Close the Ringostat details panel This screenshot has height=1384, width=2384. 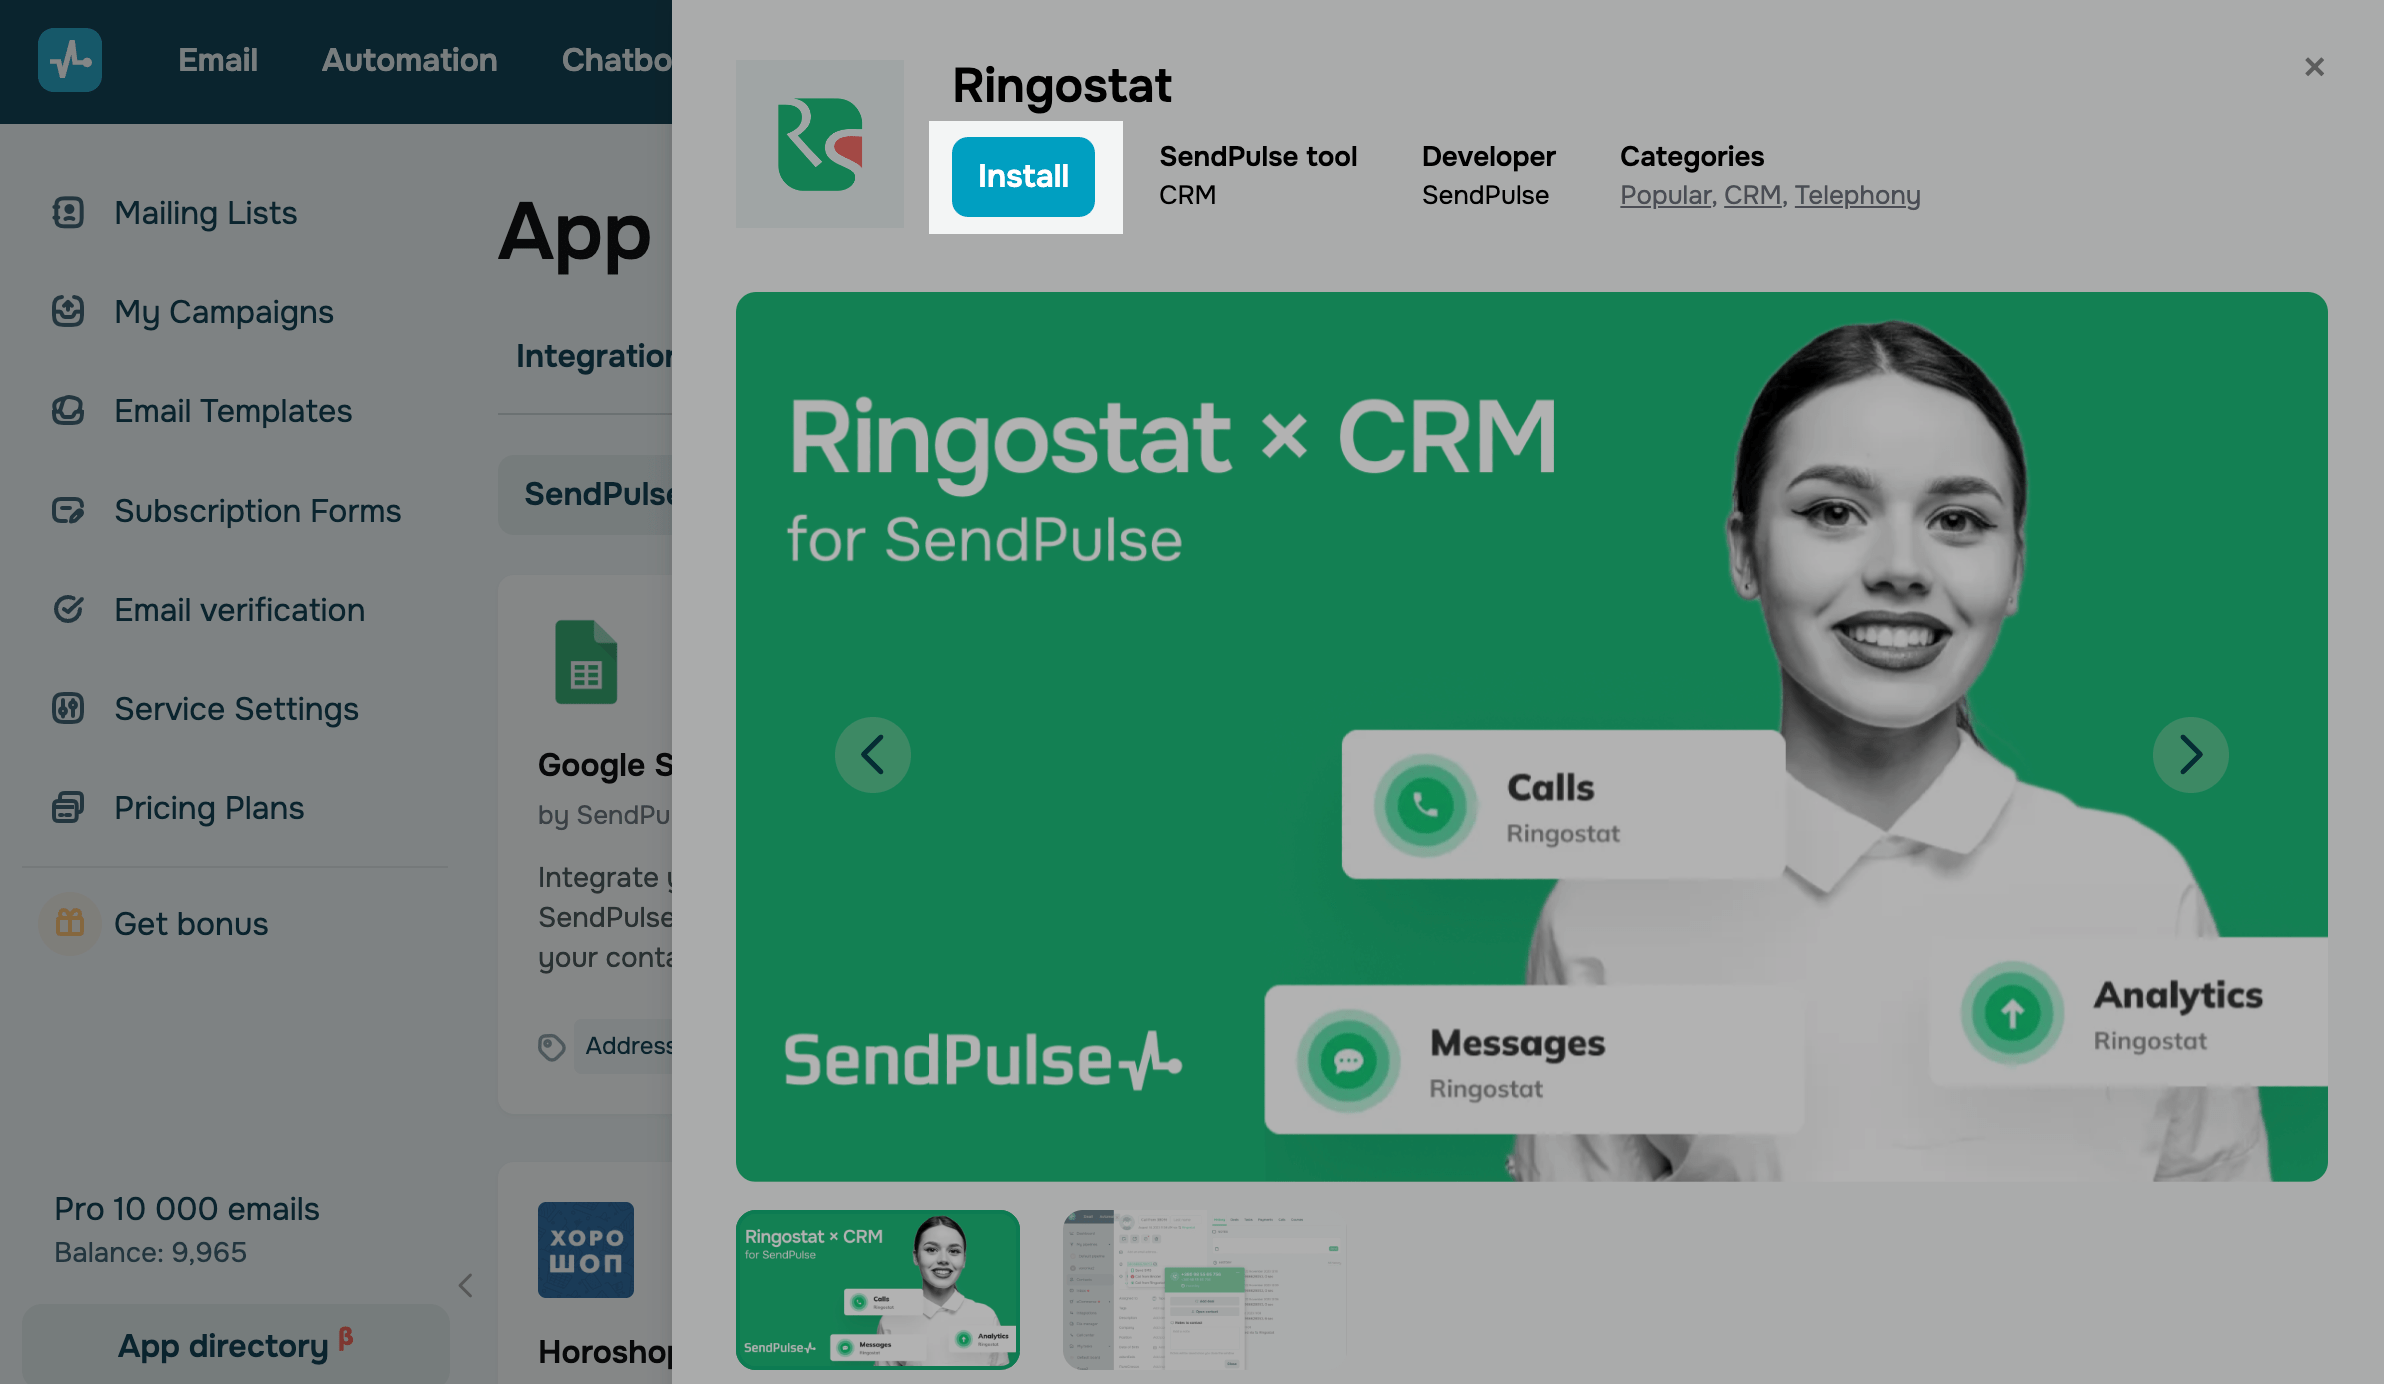pyautogui.click(x=2314, y=67)
